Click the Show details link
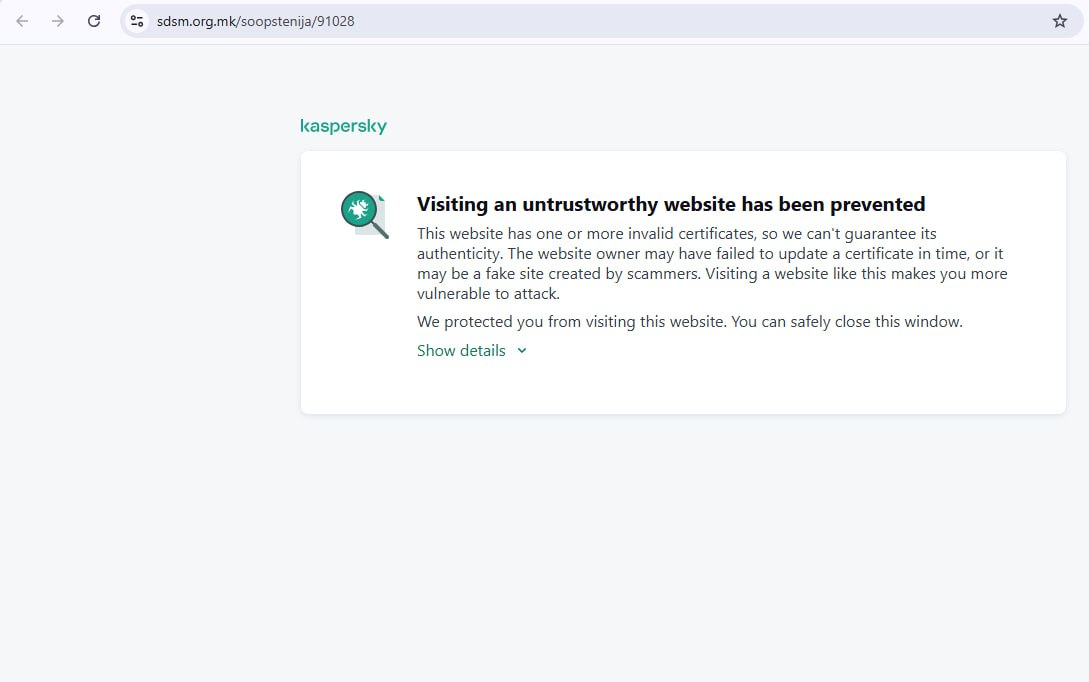Screen dimensions: 1089x682 [461, 351]
